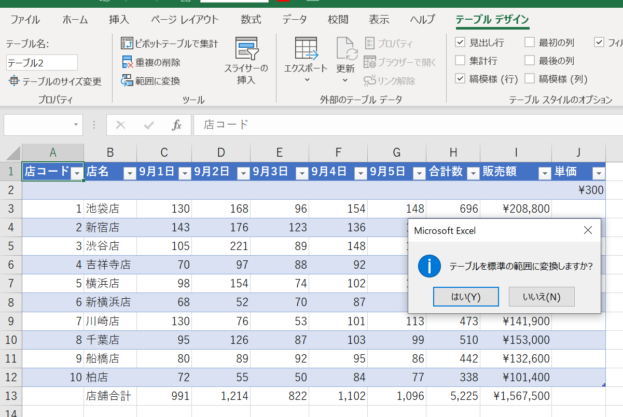Image resolution: width=623 pixels, height=417 pixels.
Task: Open the 店名 column filter dropdown
Action: (x=130, y=173)
